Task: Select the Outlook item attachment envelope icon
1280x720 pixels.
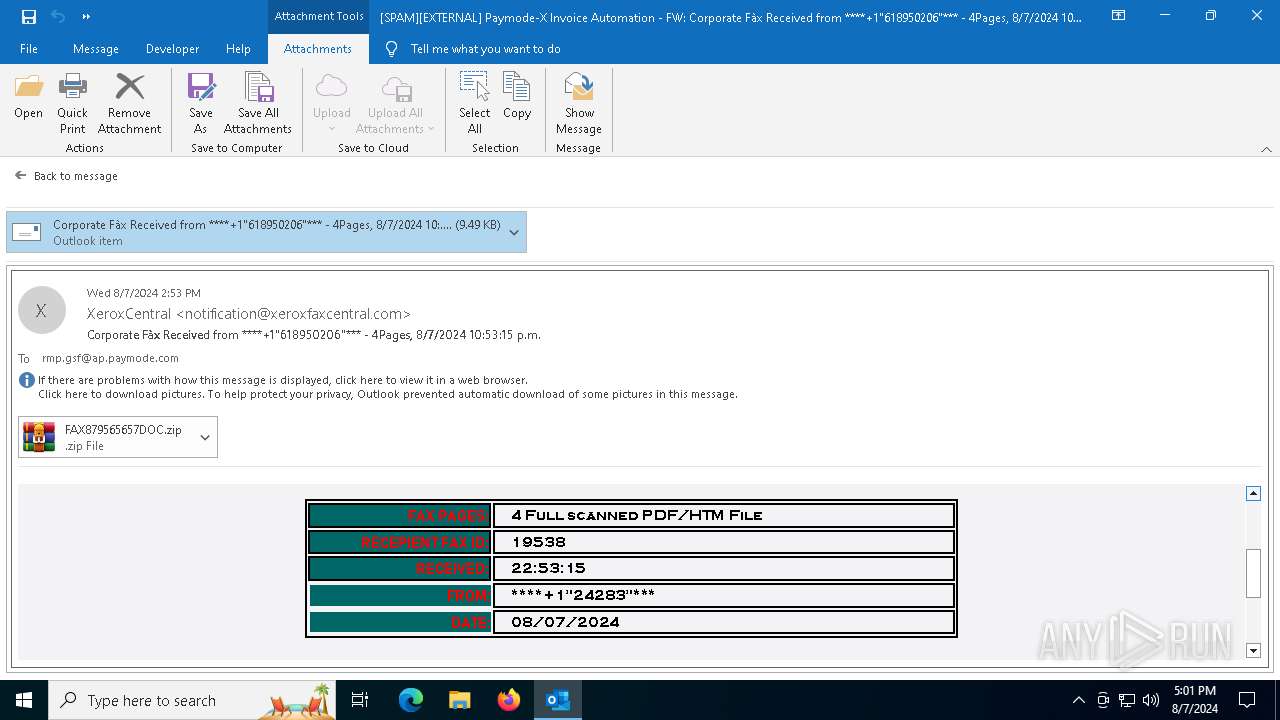Action: 27,232
